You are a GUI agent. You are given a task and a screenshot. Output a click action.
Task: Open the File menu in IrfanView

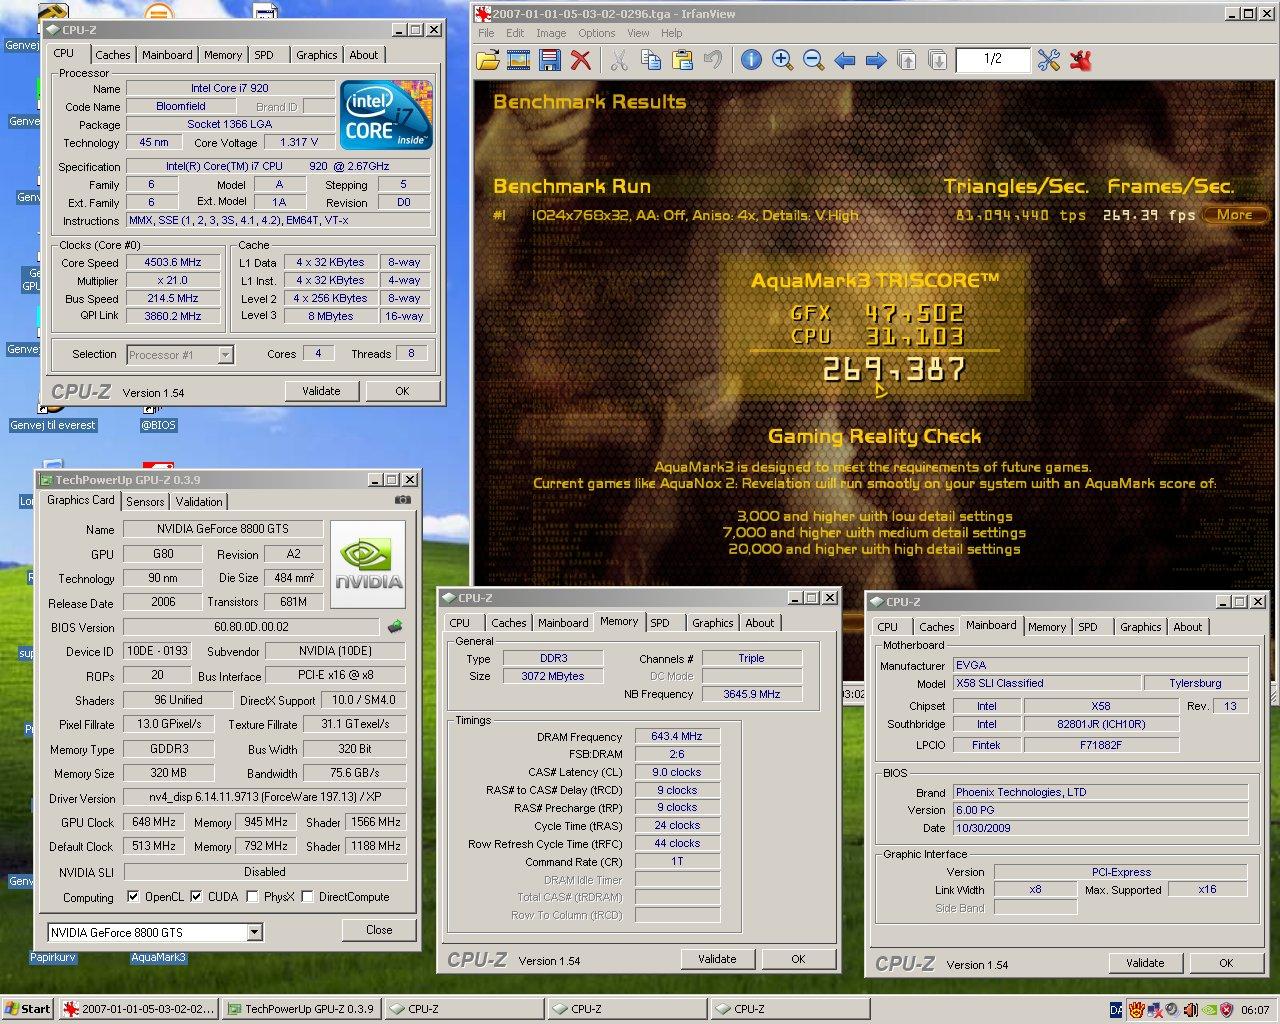click(486, 33)
